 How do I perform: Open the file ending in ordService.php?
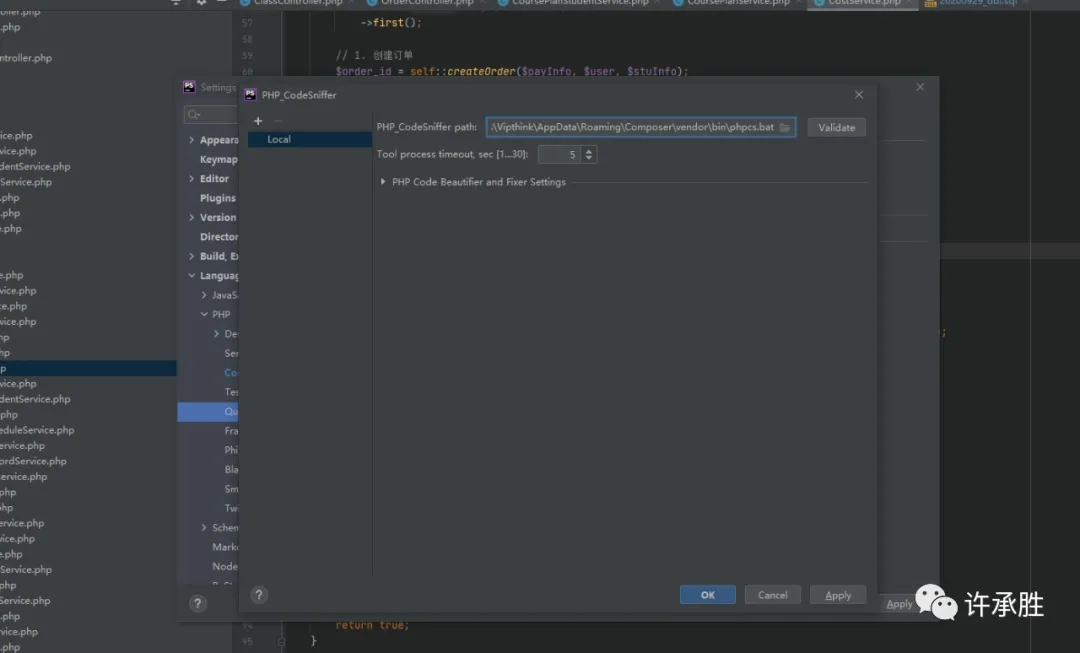[33, 461]
